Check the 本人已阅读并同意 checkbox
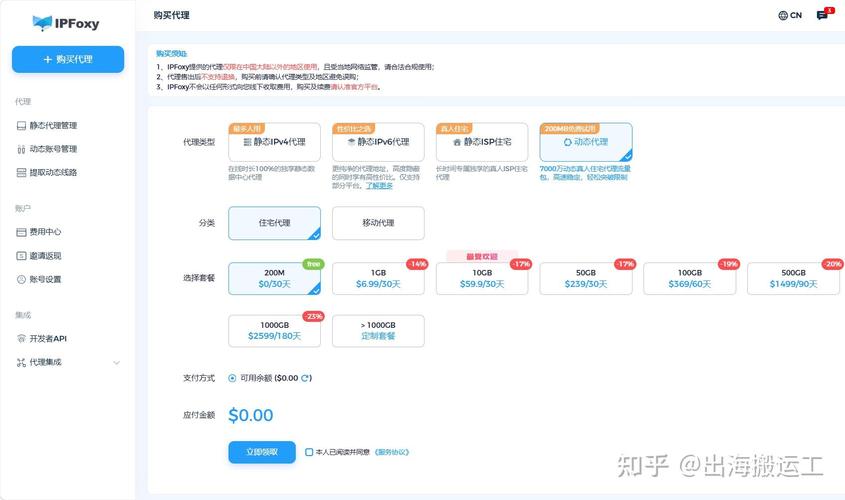 309,452
